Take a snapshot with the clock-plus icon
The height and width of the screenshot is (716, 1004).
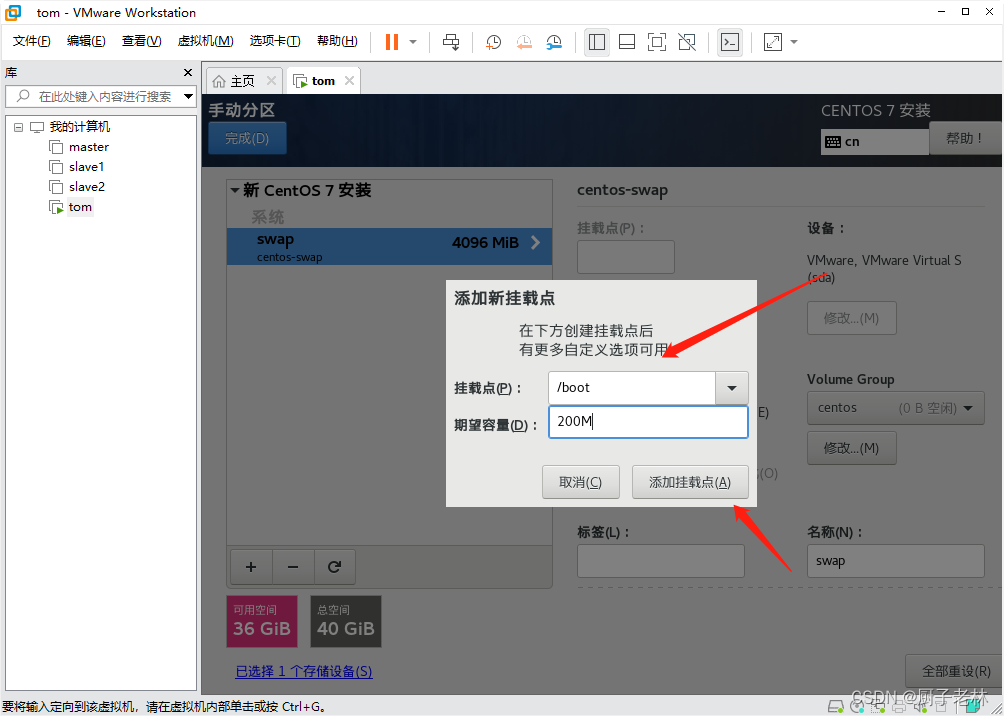(x=493, y=42)
